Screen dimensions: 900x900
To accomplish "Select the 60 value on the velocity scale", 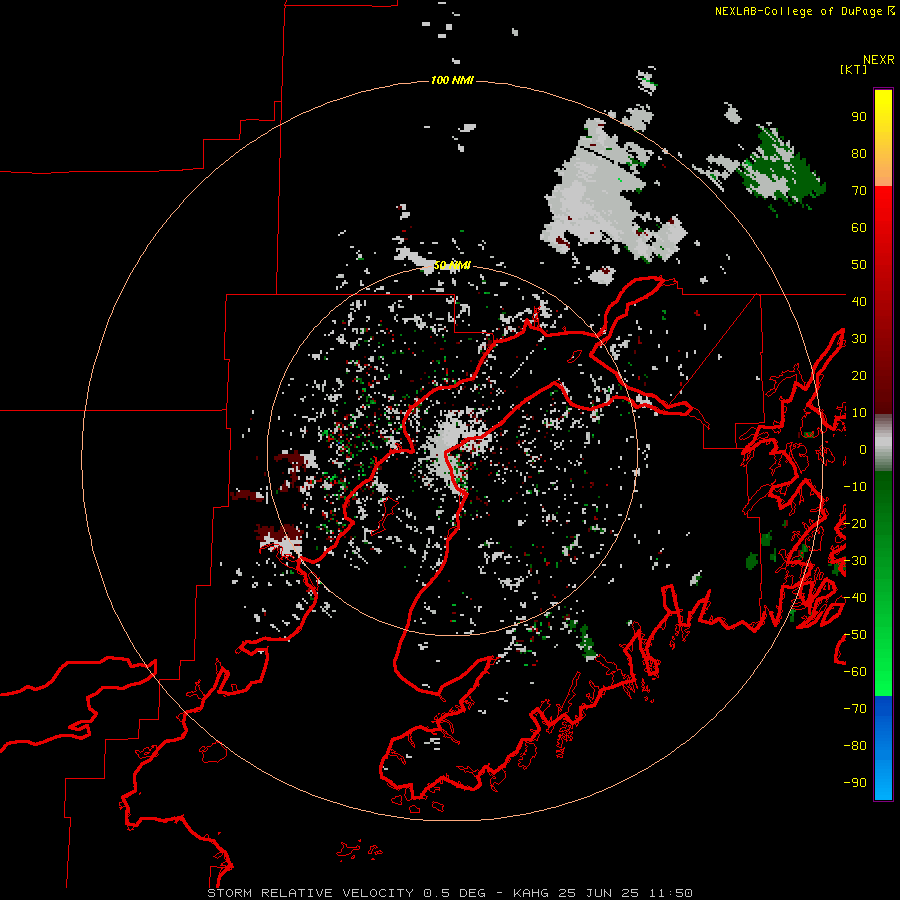I will [859, 228].
